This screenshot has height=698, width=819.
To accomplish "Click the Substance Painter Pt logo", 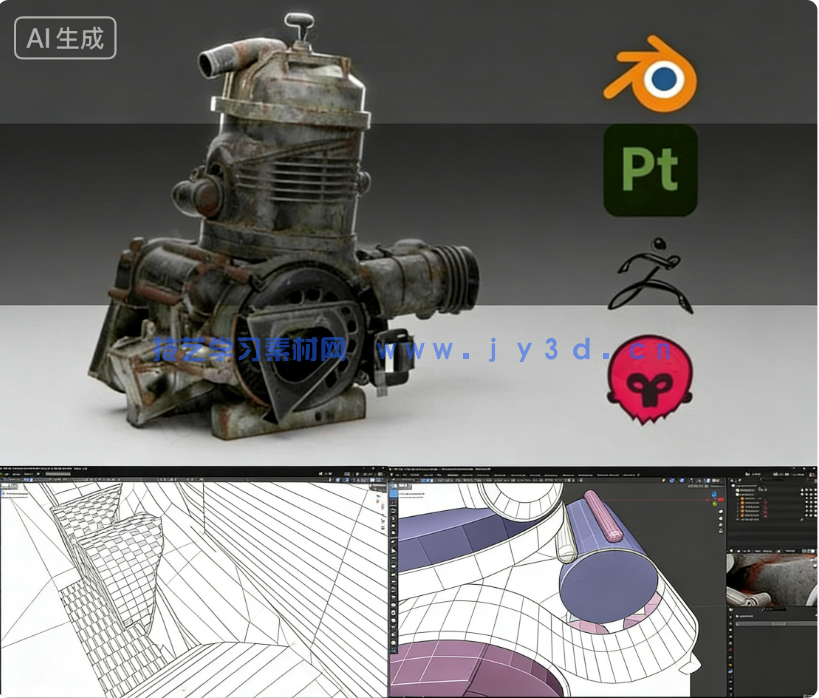I will pos(649,169).
